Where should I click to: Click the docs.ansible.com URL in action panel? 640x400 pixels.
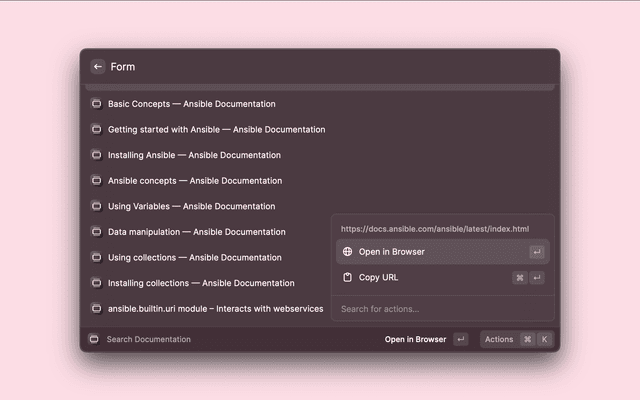tap(434, 229)
